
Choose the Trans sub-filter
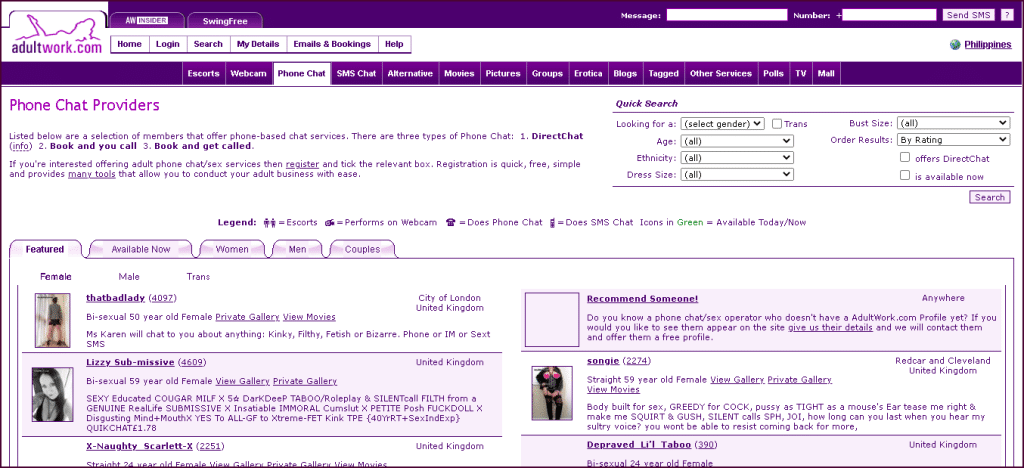point(199,277)
